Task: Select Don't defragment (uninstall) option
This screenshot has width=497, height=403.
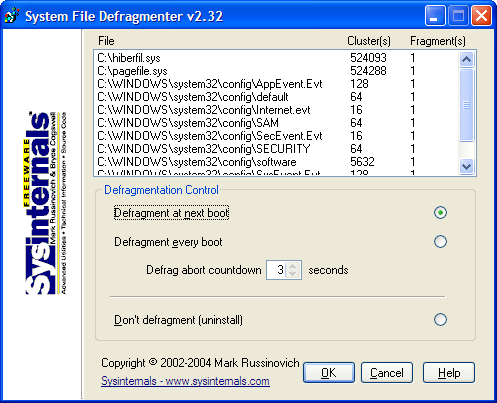Action: click(440, 319)
